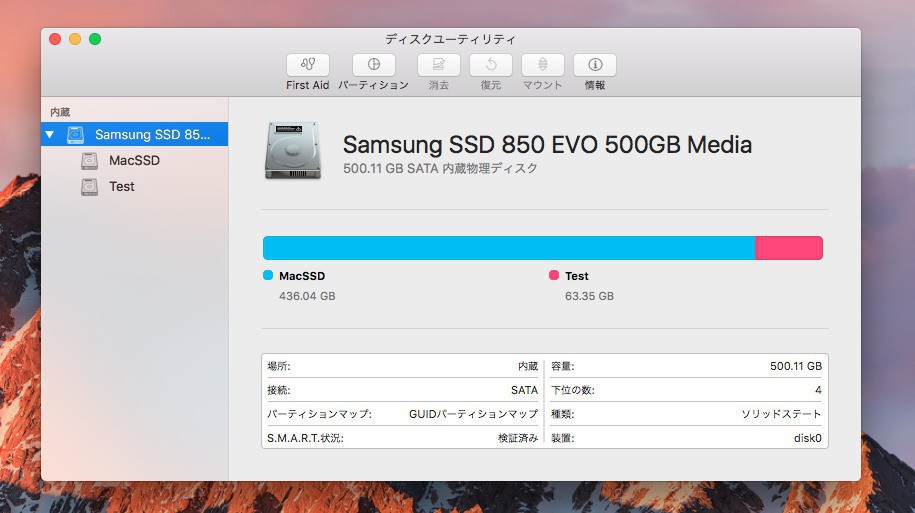The image size is (915, 513).
Task: Open the パーティション partition tool
Action: coord(373,65)
